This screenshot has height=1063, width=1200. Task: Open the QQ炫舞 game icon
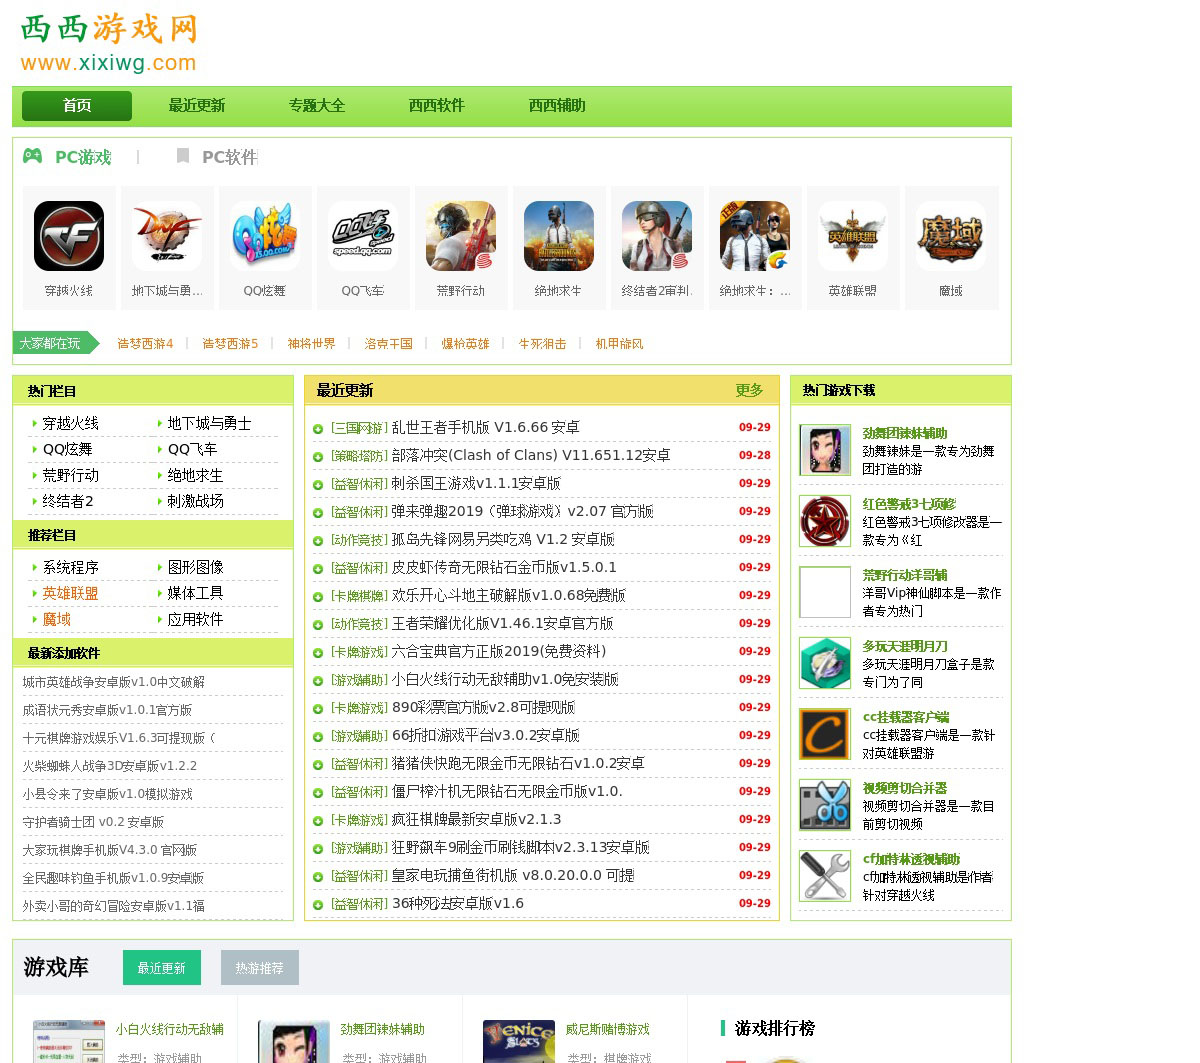click(x=265, y=236)
